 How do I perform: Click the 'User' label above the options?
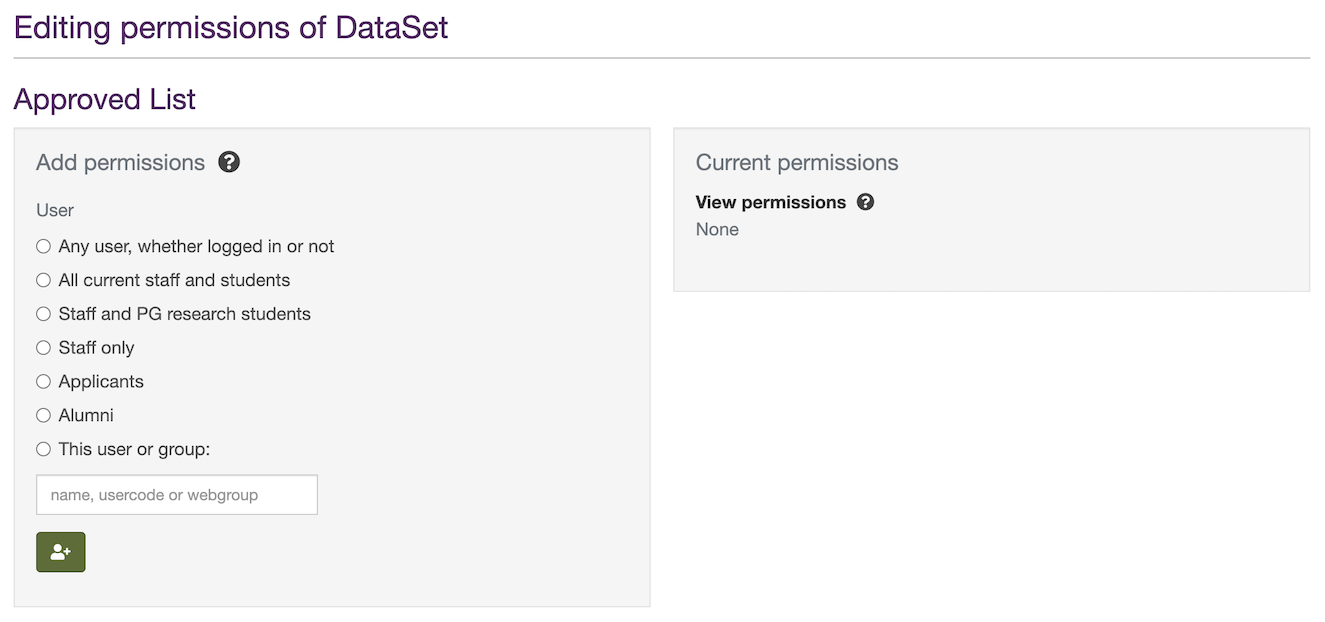tap(55, 210)
